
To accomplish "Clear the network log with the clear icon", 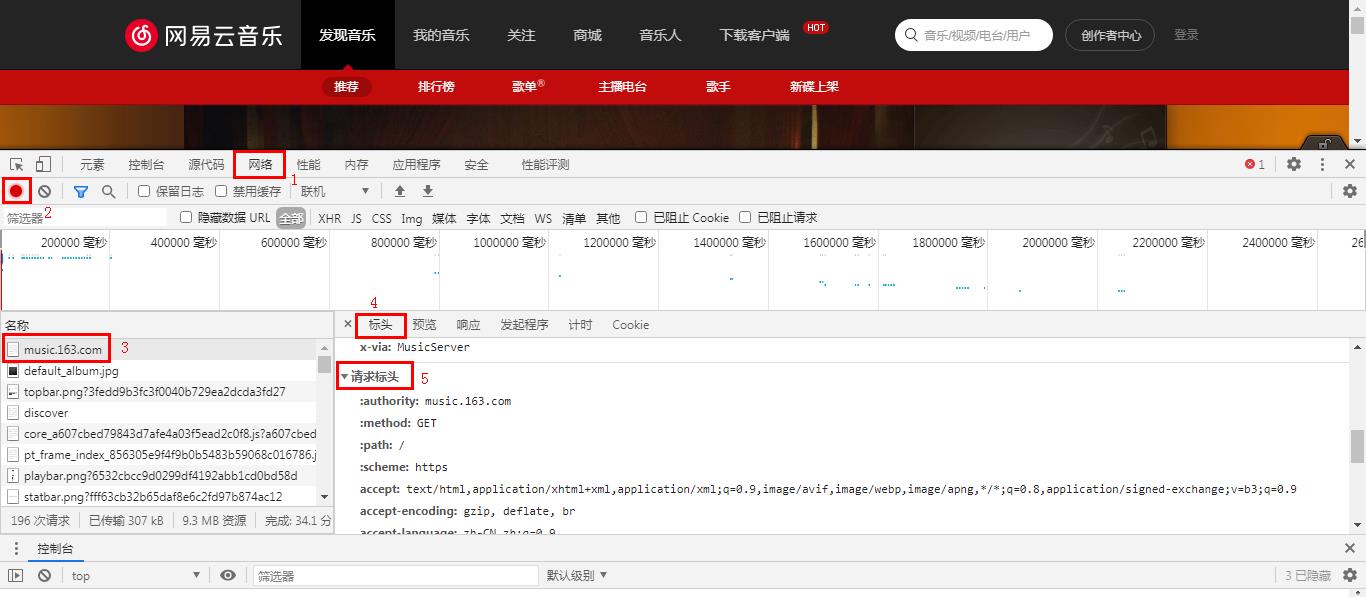I will (45, 191).
